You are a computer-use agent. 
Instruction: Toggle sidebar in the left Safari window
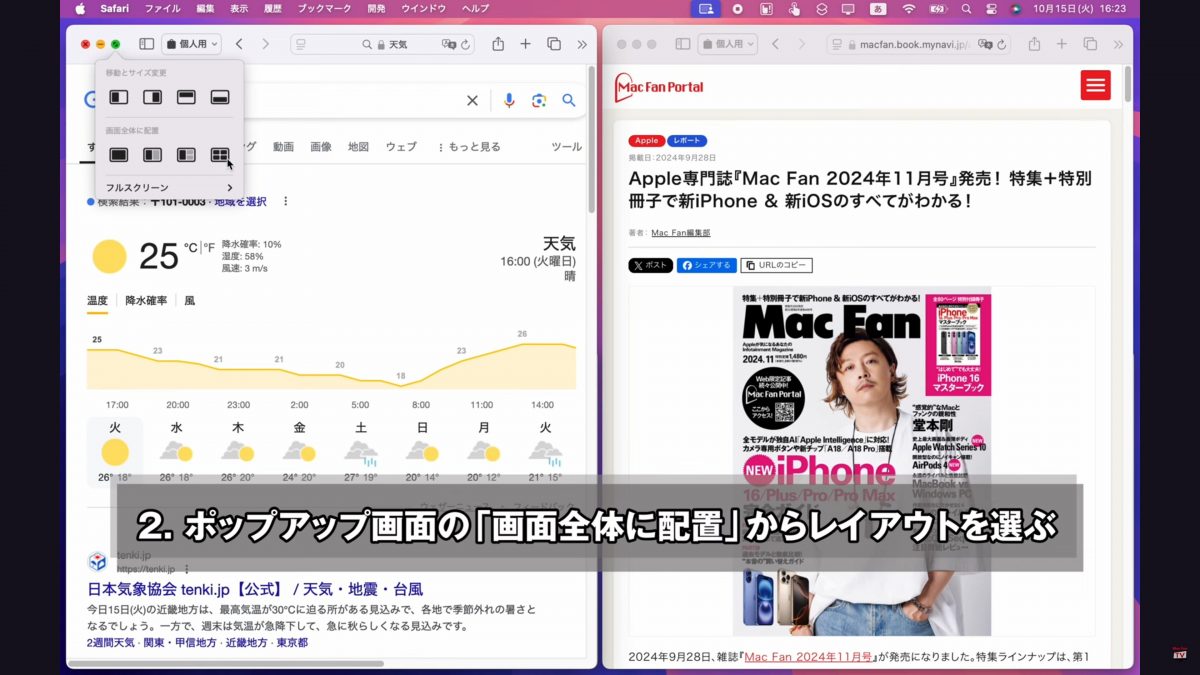146,44
